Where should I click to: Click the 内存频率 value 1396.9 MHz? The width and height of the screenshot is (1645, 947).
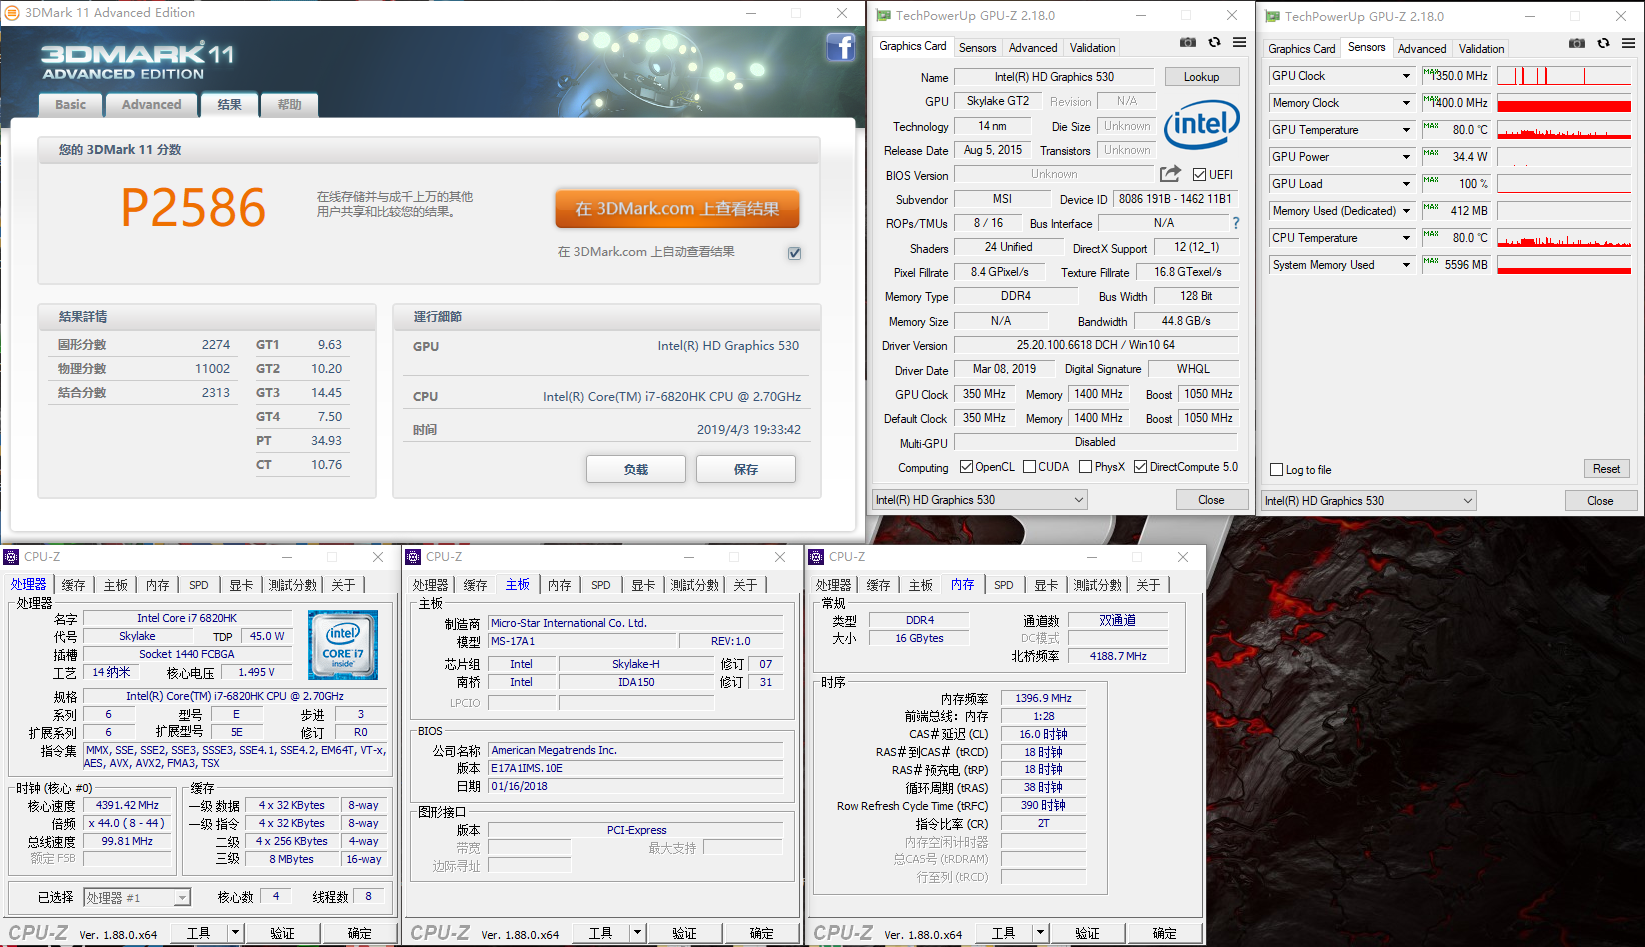[1043, 698]
